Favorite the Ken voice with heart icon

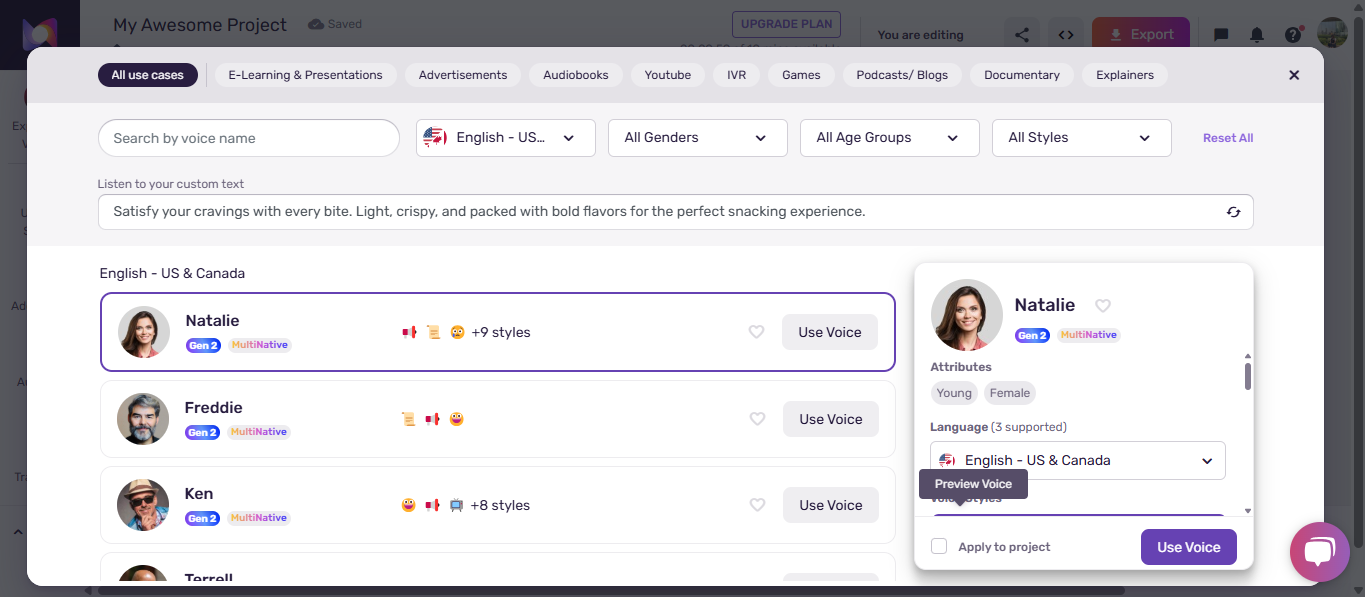[758, 505]
